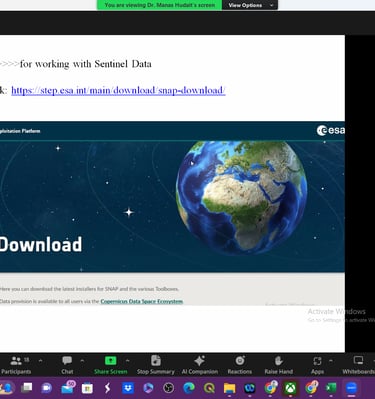Open the Reactions menu
This screenshot has height=399, width=375.
click(240, 365)
